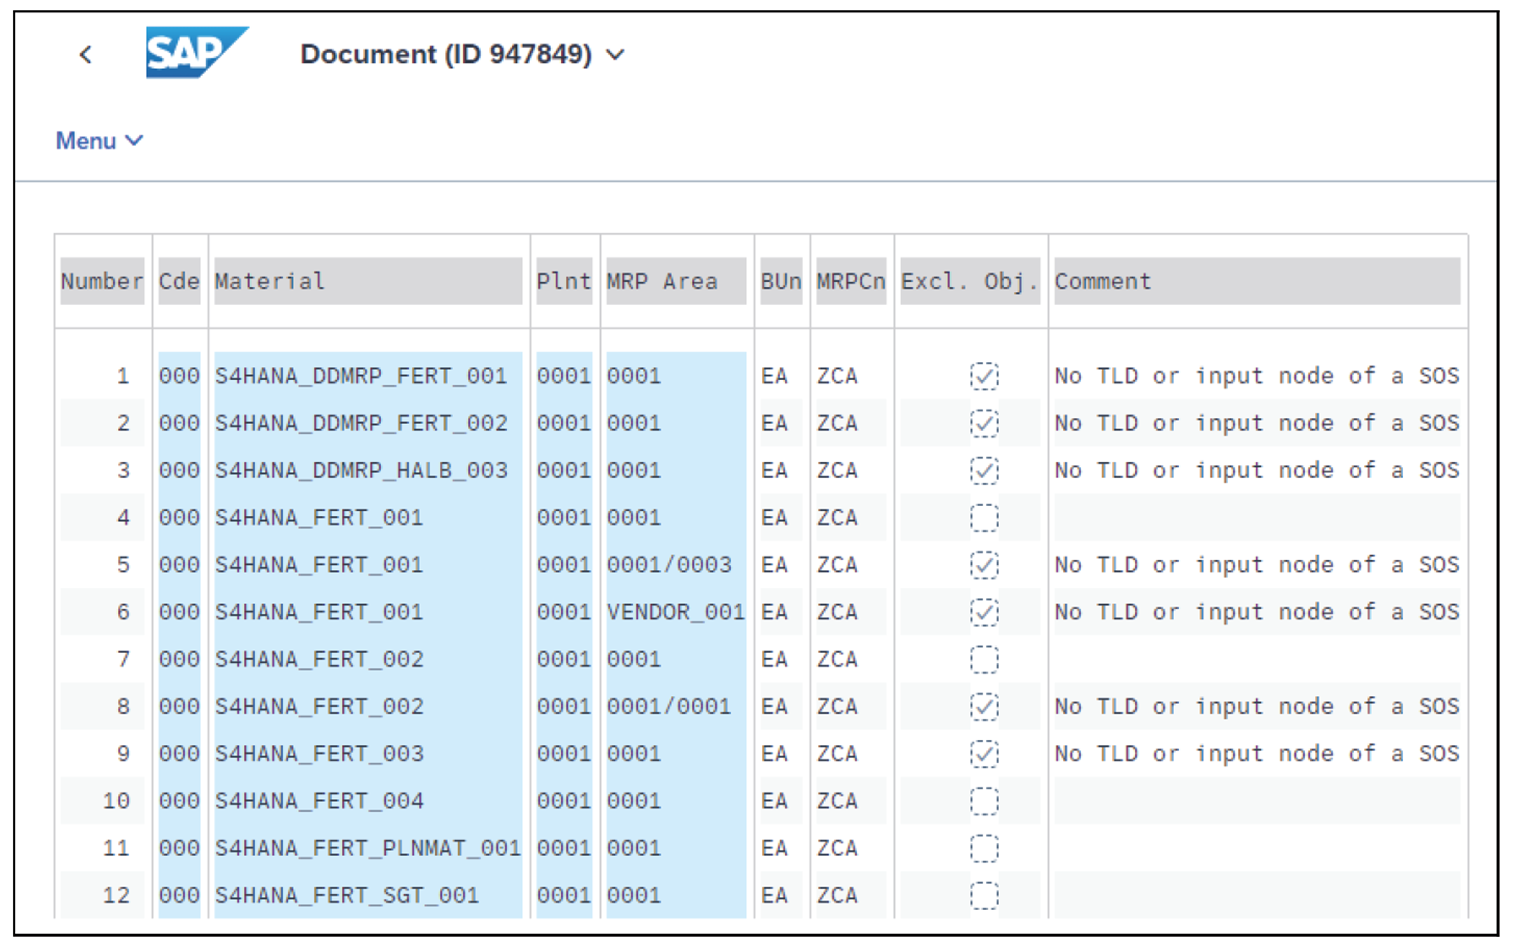The image size is (1515, 949).
Task: Click the Material column header
Action: [269, 281]
